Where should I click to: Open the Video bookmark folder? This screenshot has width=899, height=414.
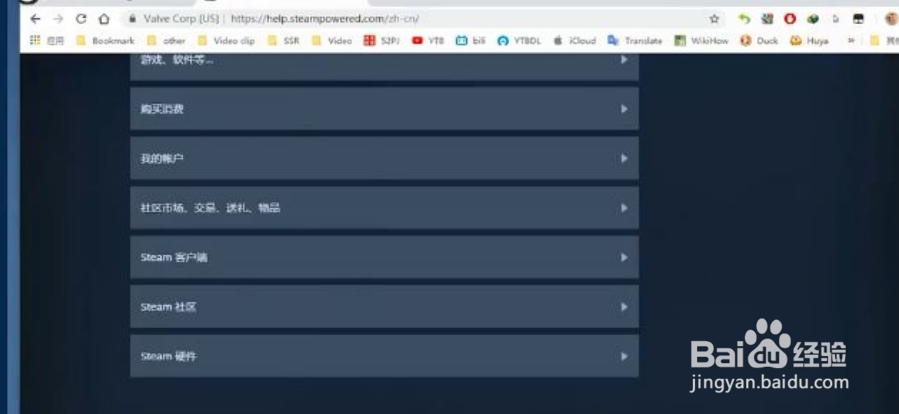[x=332, y=41]
